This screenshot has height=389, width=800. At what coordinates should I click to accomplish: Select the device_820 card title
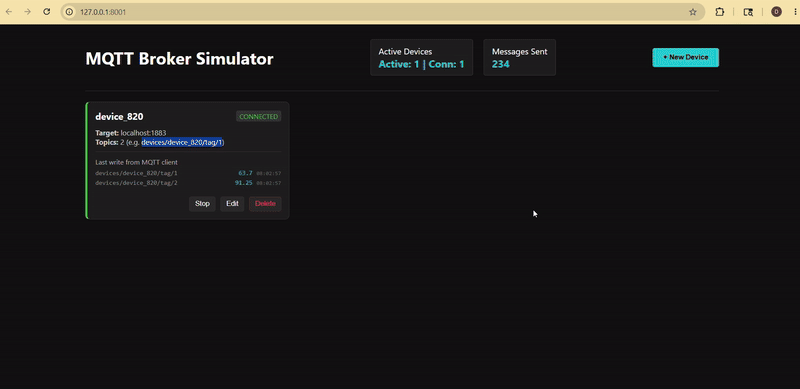[119, 117]
